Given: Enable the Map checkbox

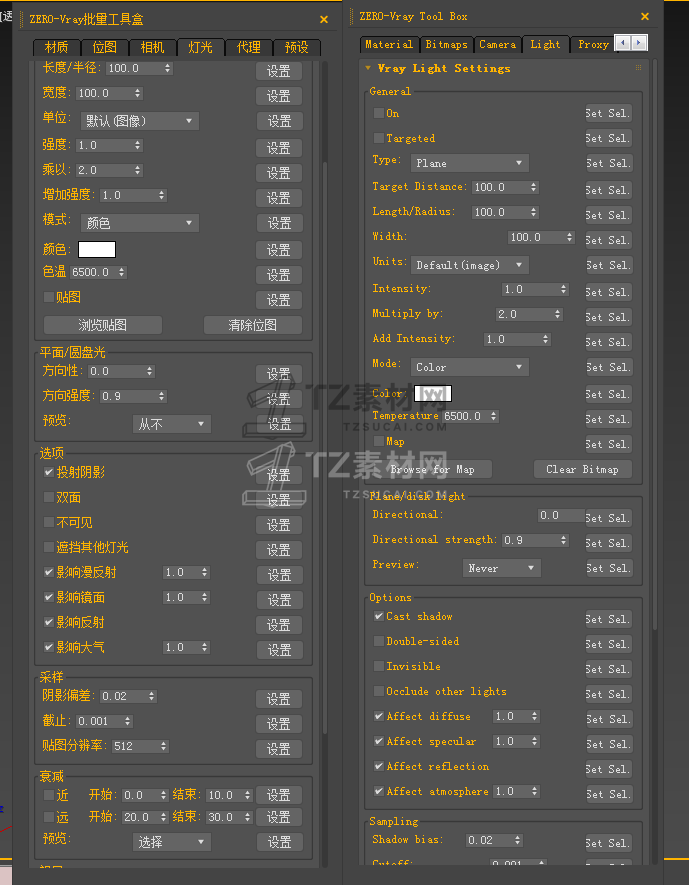Looking at the screenshot, I should (379, 441).
